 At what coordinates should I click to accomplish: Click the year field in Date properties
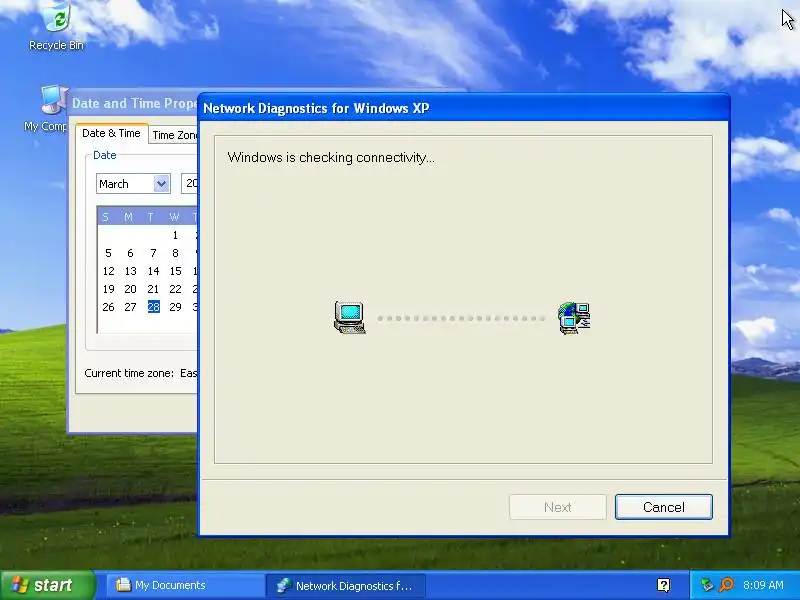point(190,184)
